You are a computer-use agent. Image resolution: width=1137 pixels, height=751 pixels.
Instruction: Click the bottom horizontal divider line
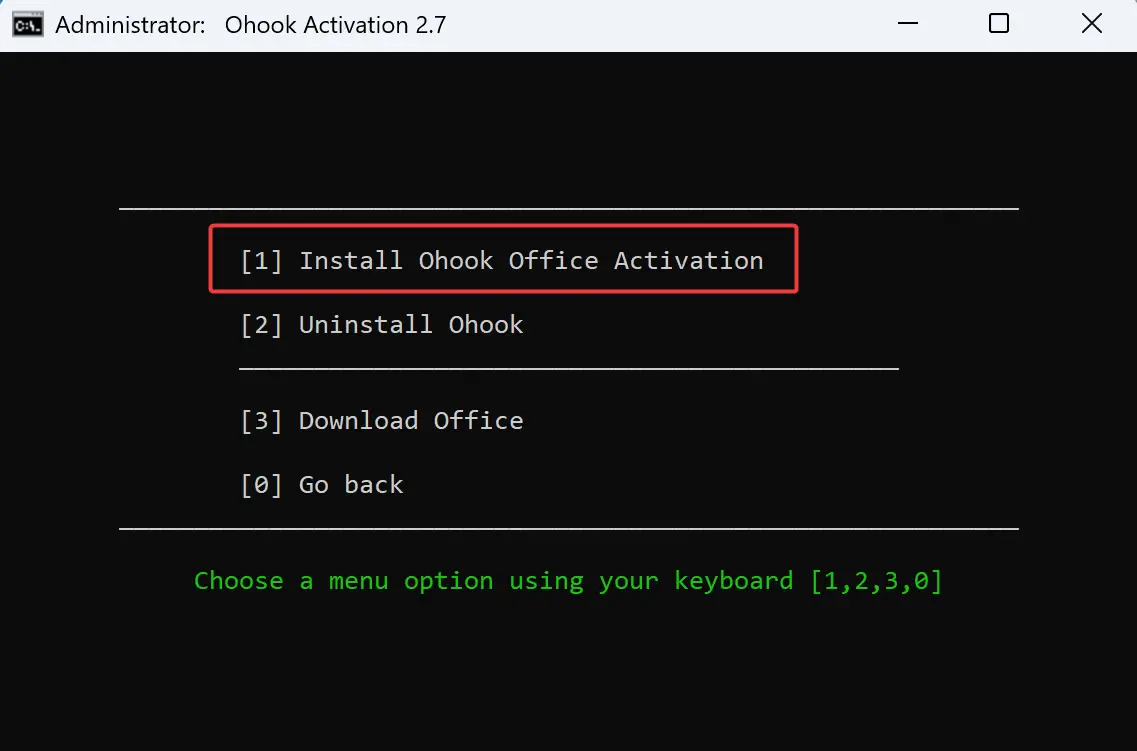(x=568, y=528)
